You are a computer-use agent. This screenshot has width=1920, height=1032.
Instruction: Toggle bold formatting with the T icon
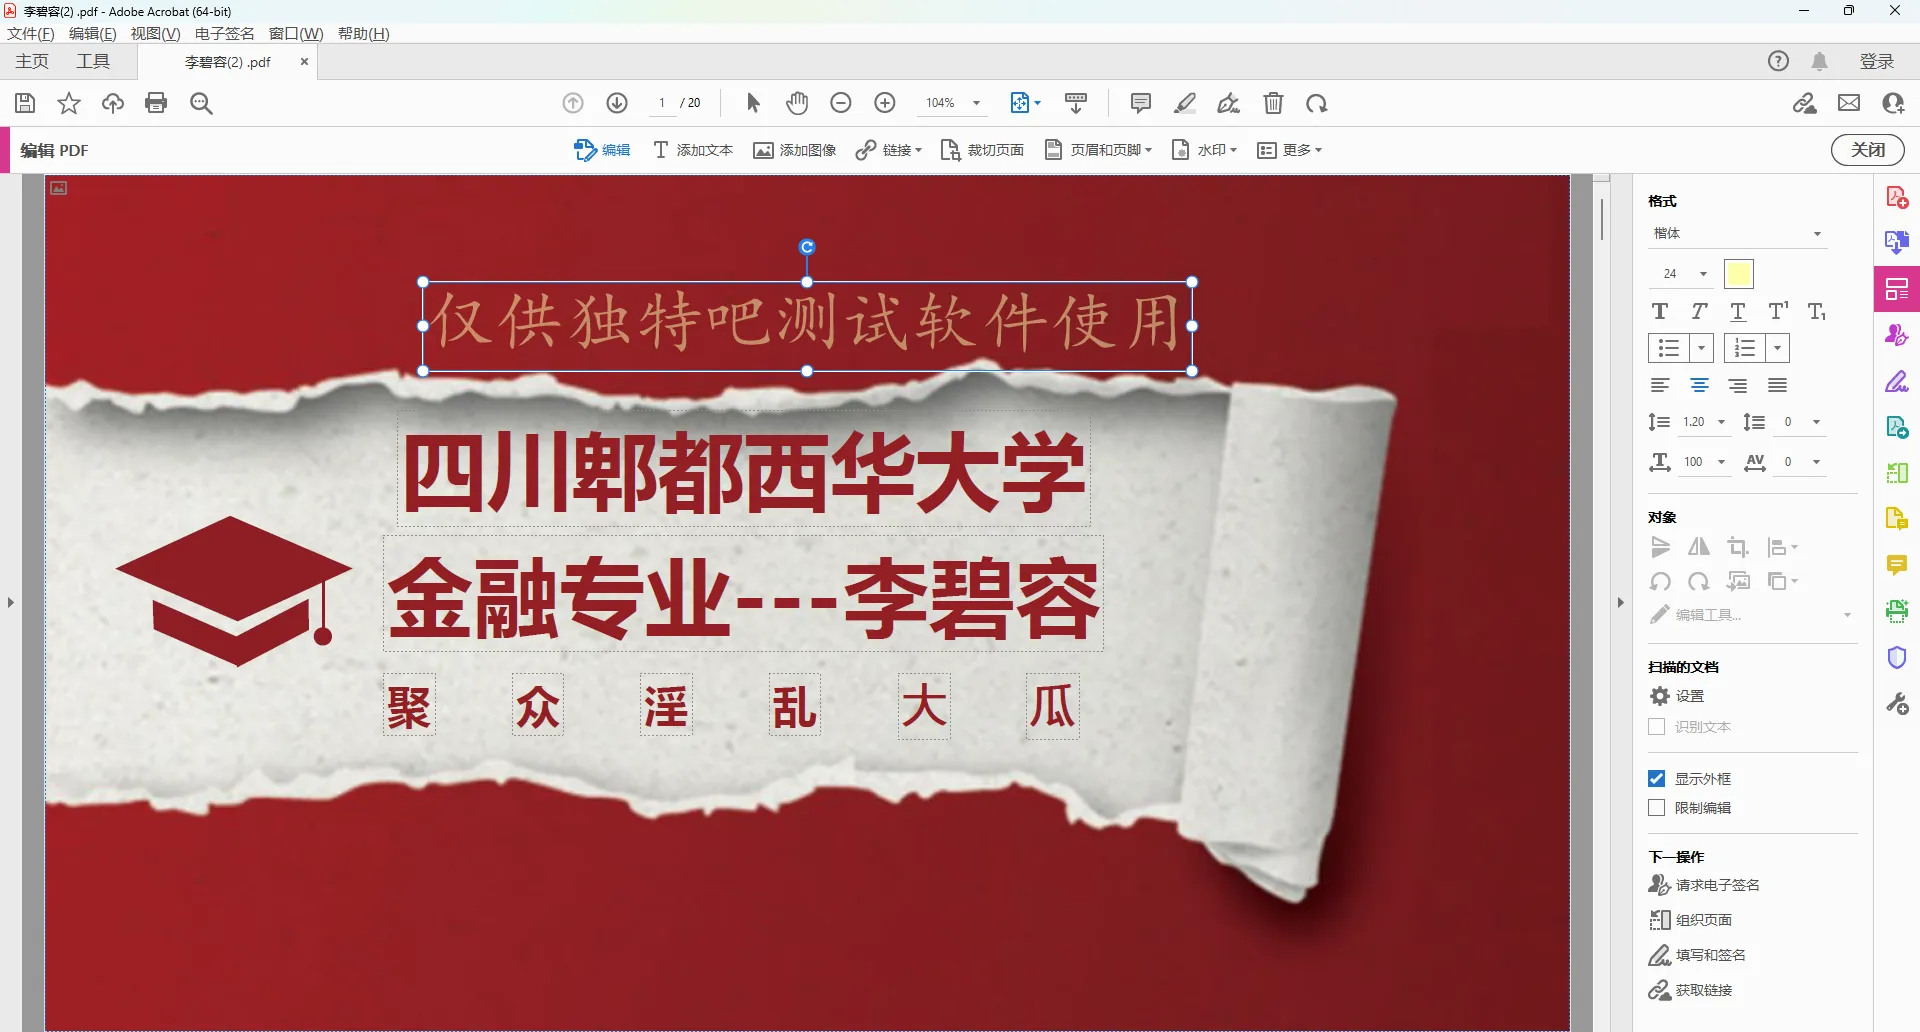[x=1660, y=311]
